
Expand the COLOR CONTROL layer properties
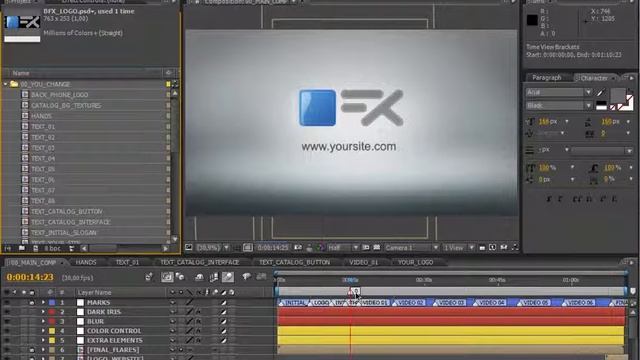click(43, 331)
